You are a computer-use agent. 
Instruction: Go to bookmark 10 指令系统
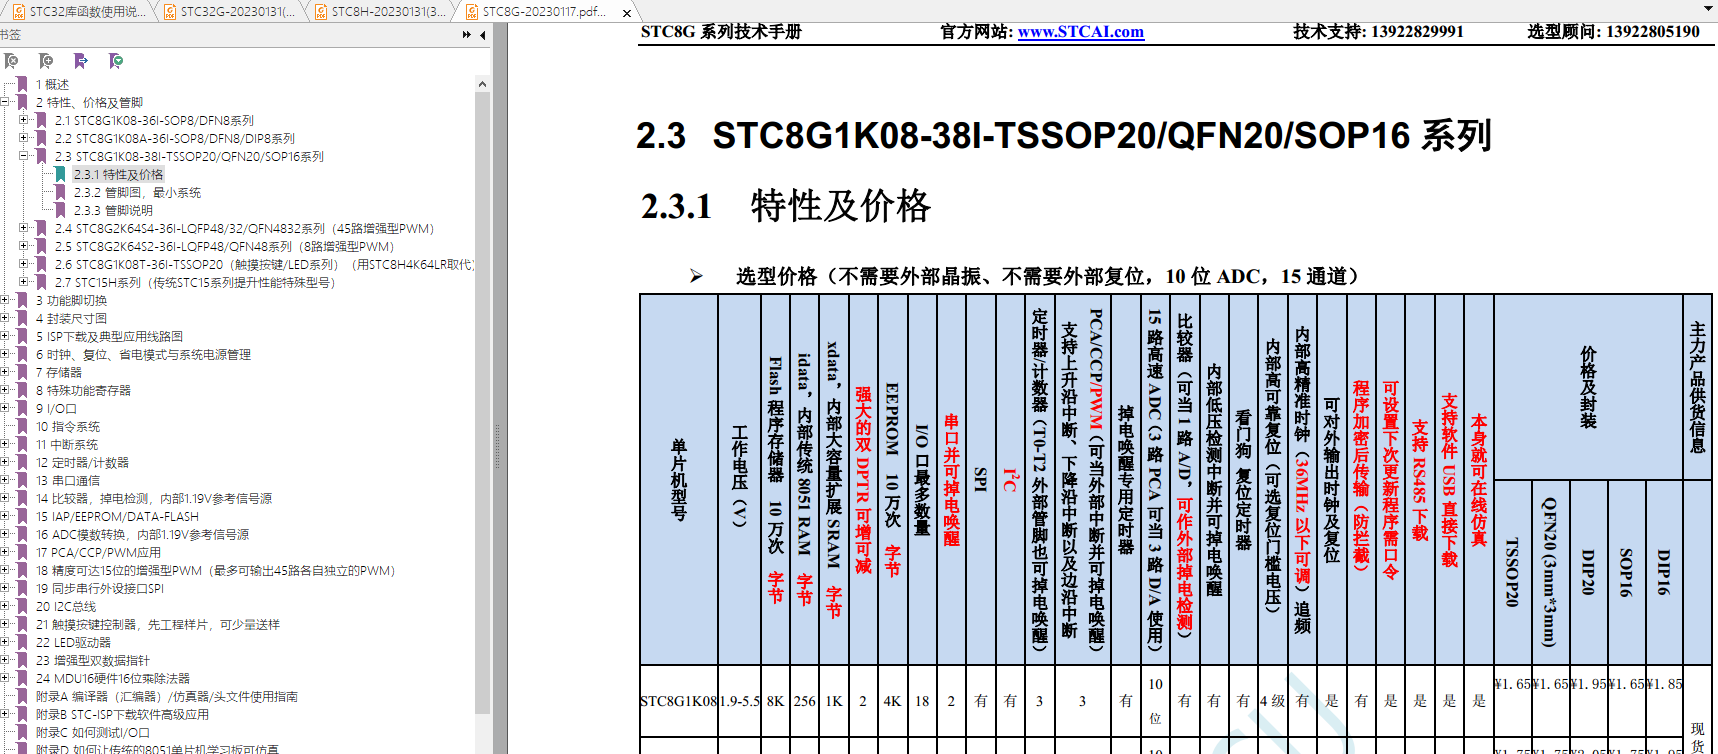pyautogui.click(x=68, y=426)
